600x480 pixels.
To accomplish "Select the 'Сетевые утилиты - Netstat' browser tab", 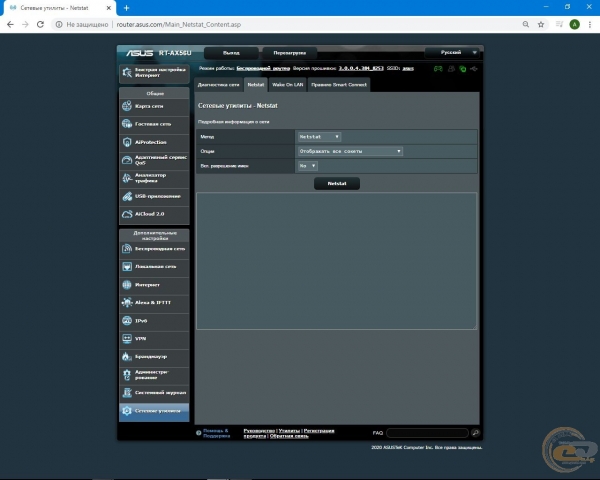I will (57, 8).
